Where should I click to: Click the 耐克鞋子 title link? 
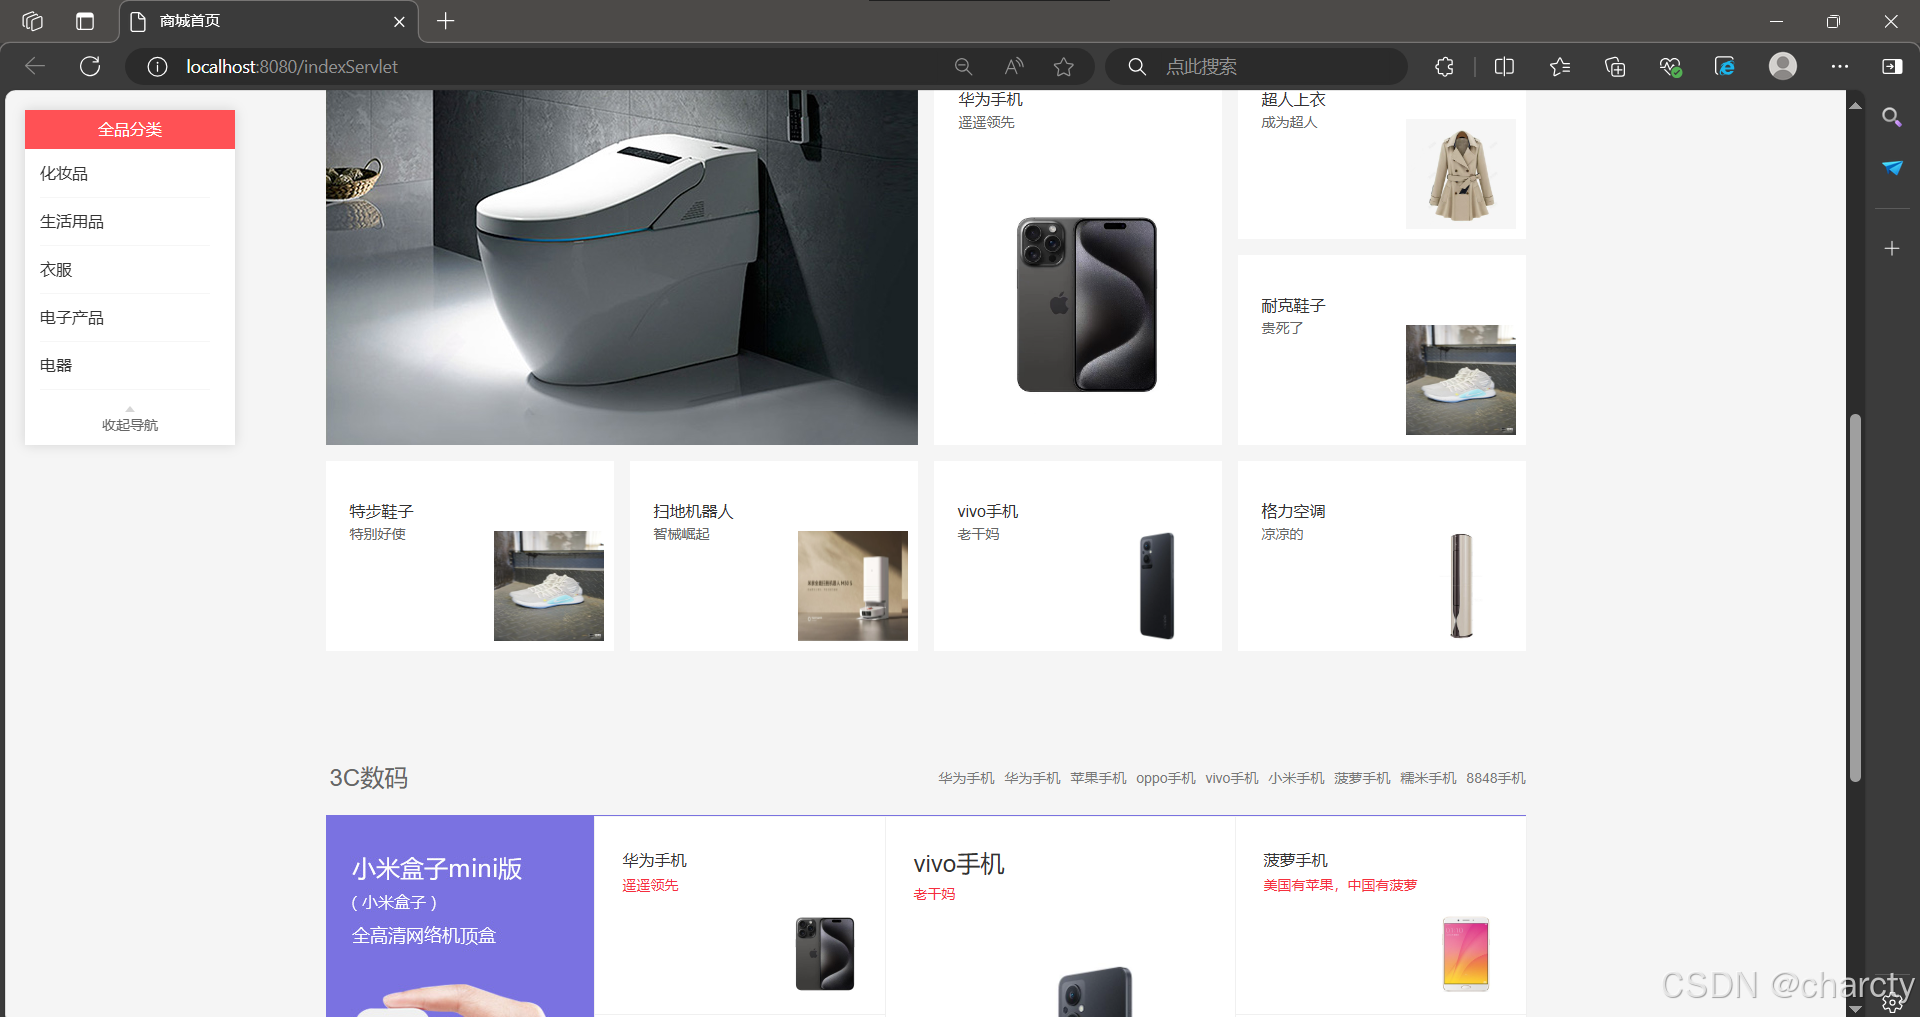(x=1293, y=306)
